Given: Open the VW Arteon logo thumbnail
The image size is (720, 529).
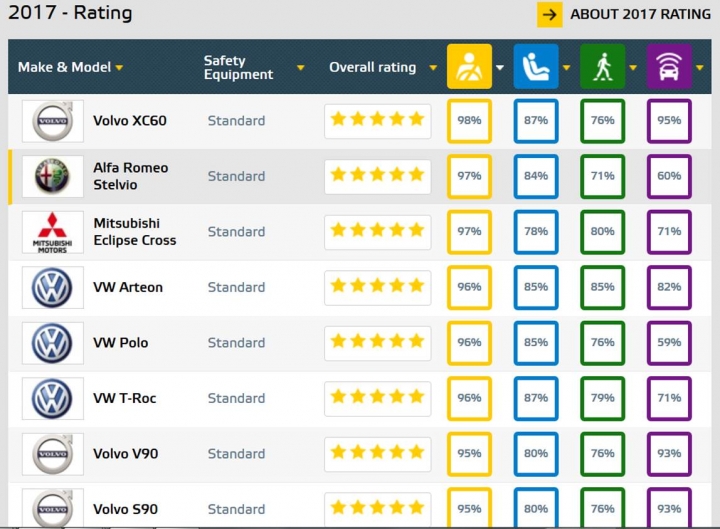Looking at the screenshot, I should tap(53, 287).
